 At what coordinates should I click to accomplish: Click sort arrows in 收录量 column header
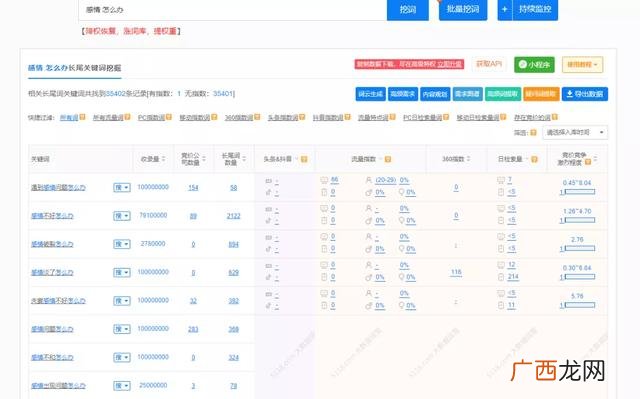point(163,159)
